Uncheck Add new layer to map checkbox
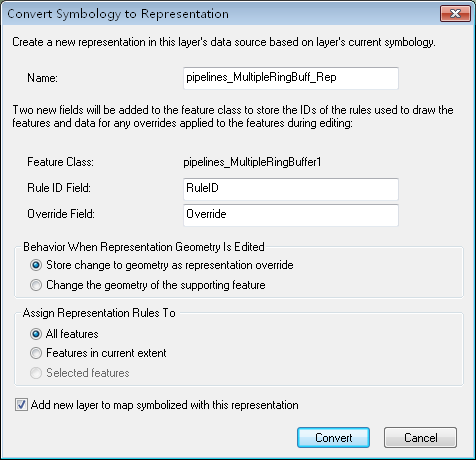The image size is (476, 460). [21, 405]
